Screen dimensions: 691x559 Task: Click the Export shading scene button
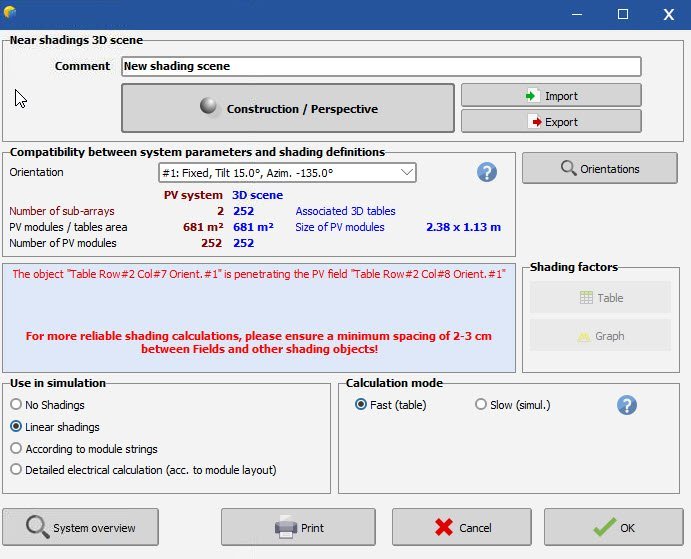550,122
